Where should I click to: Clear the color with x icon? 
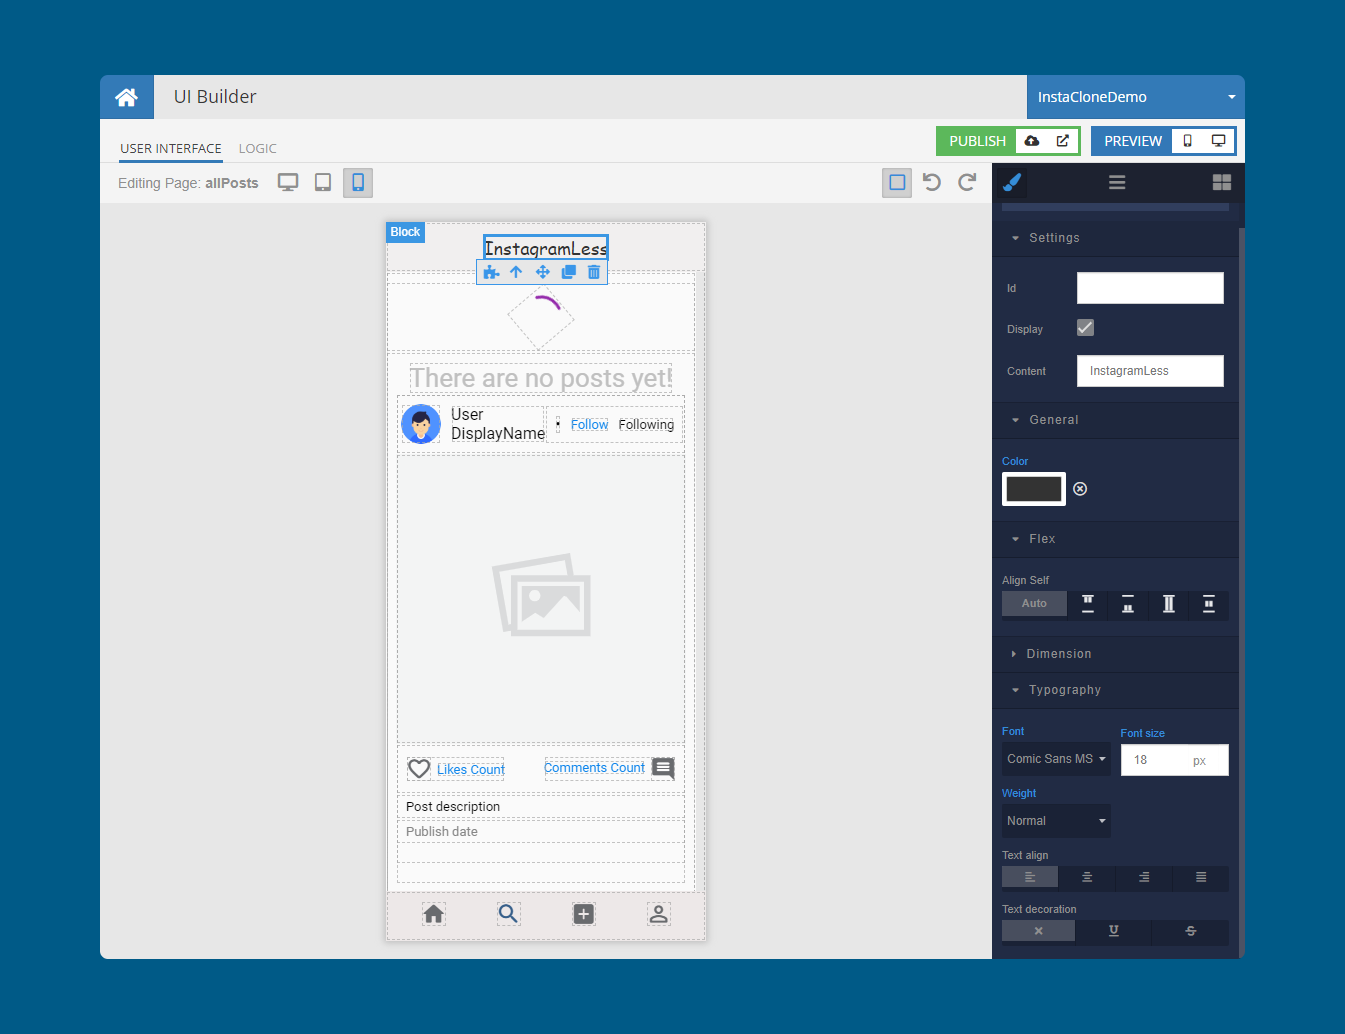[x=1080, y=489]
